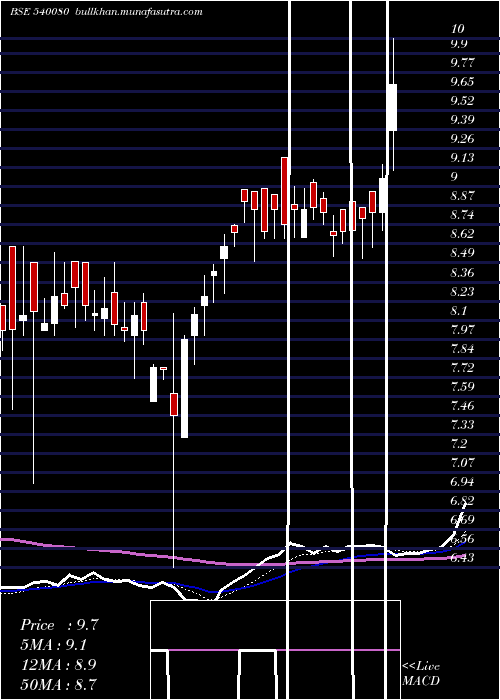The height and width of the screenshot is (700, 500).
Task: Click the 12MA : 8.9 readout
Action: point(58,664)
